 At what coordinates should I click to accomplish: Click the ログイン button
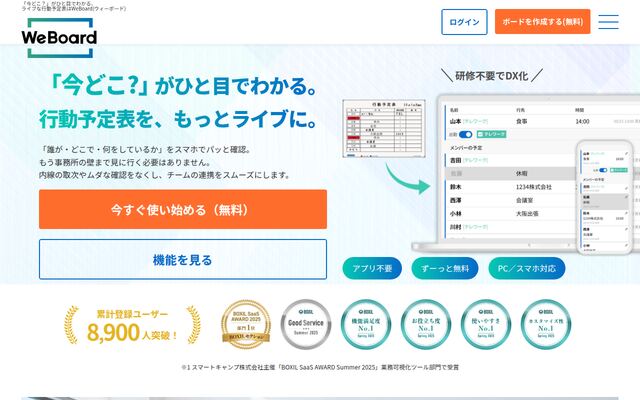(x=464, y=22)
